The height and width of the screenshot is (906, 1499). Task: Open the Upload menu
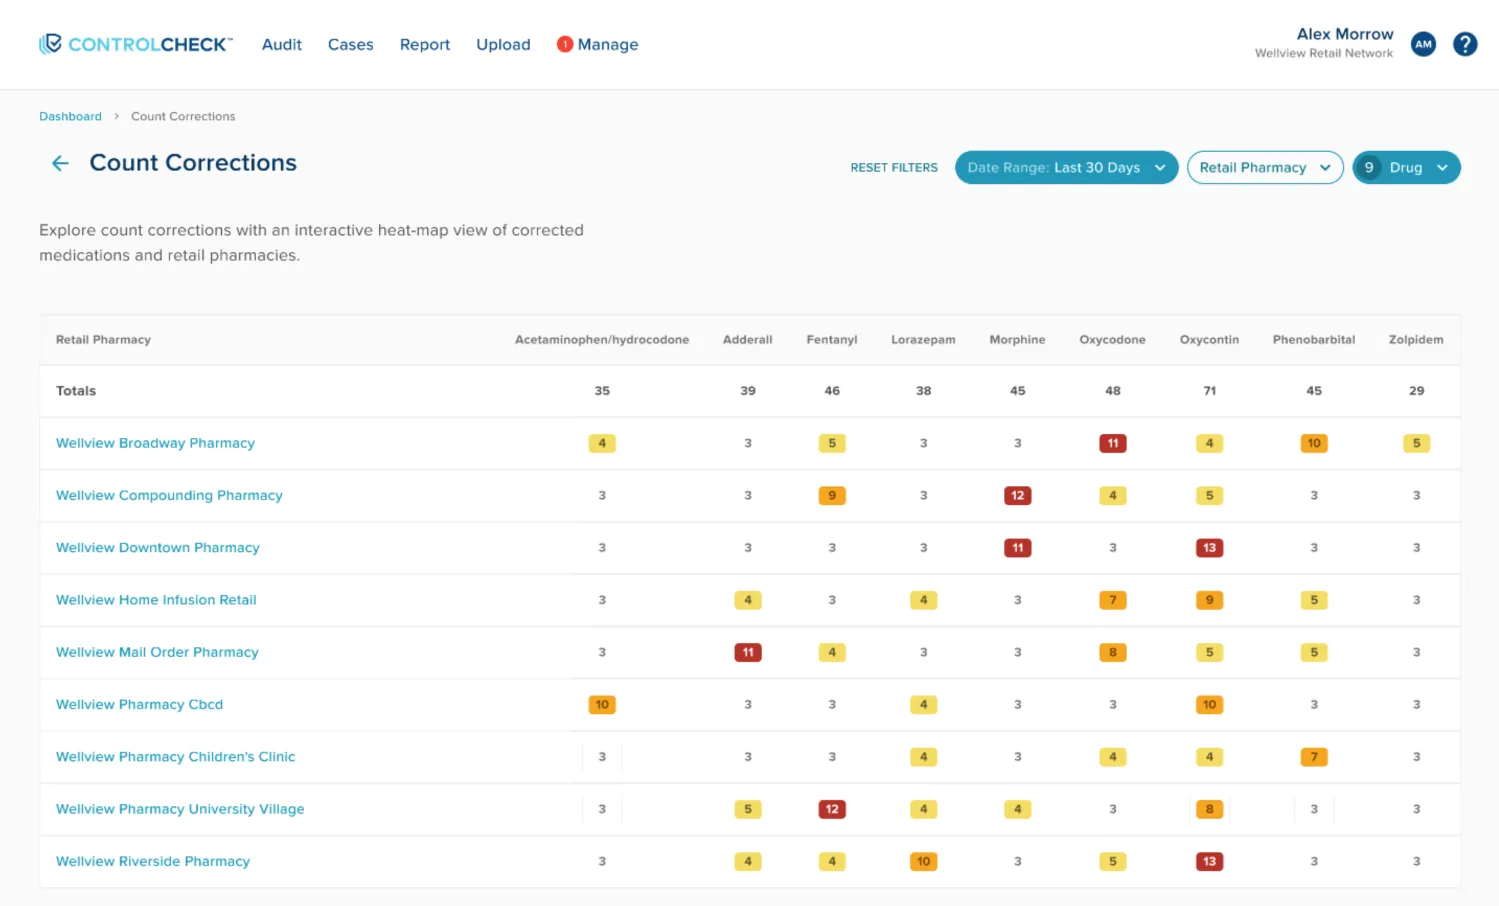(503, 45)
